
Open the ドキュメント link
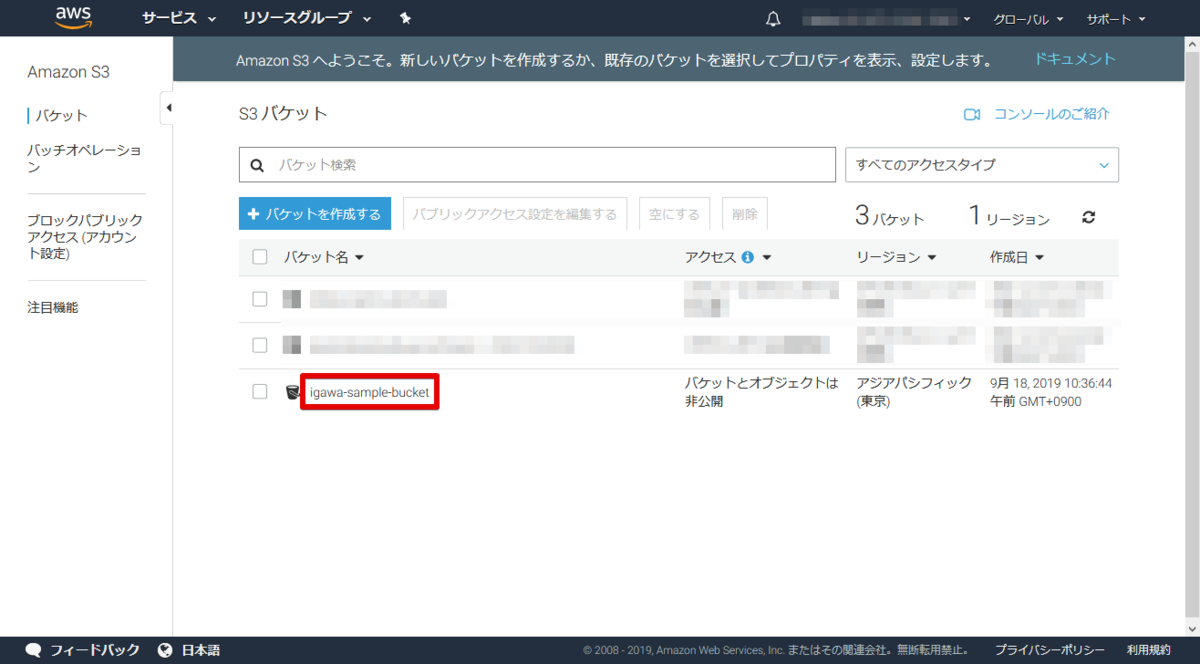point(1075,59)
